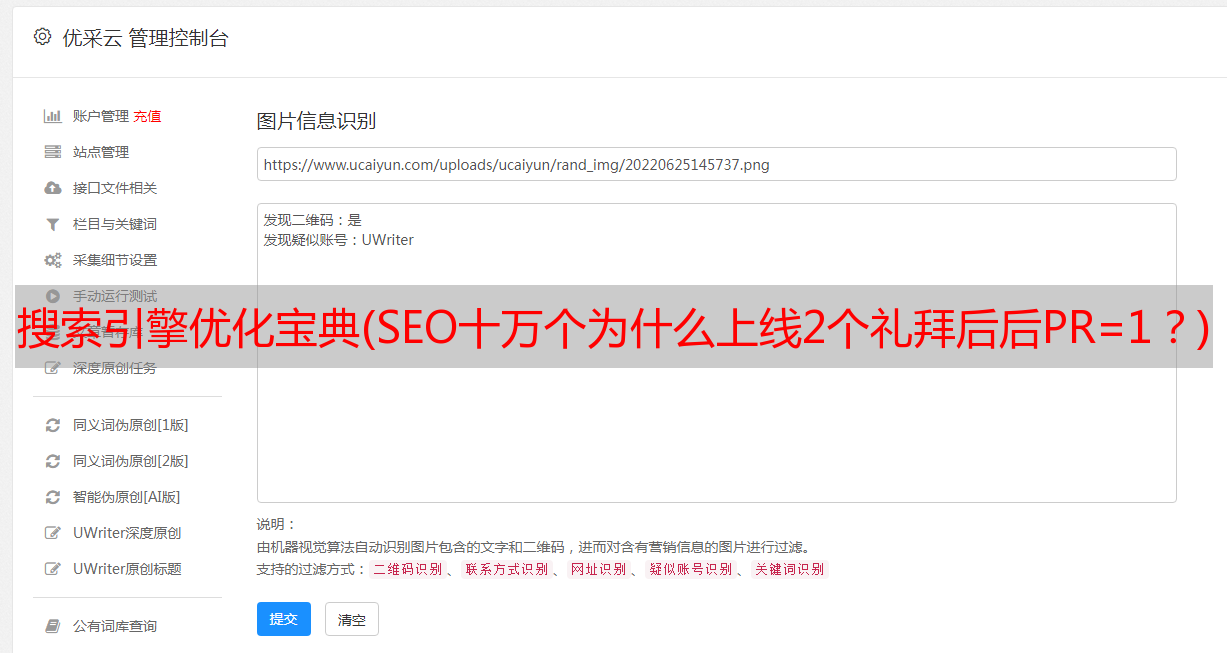Click the 说明： label
This screenshot has height=653, width=1227.
coord(276,524)
